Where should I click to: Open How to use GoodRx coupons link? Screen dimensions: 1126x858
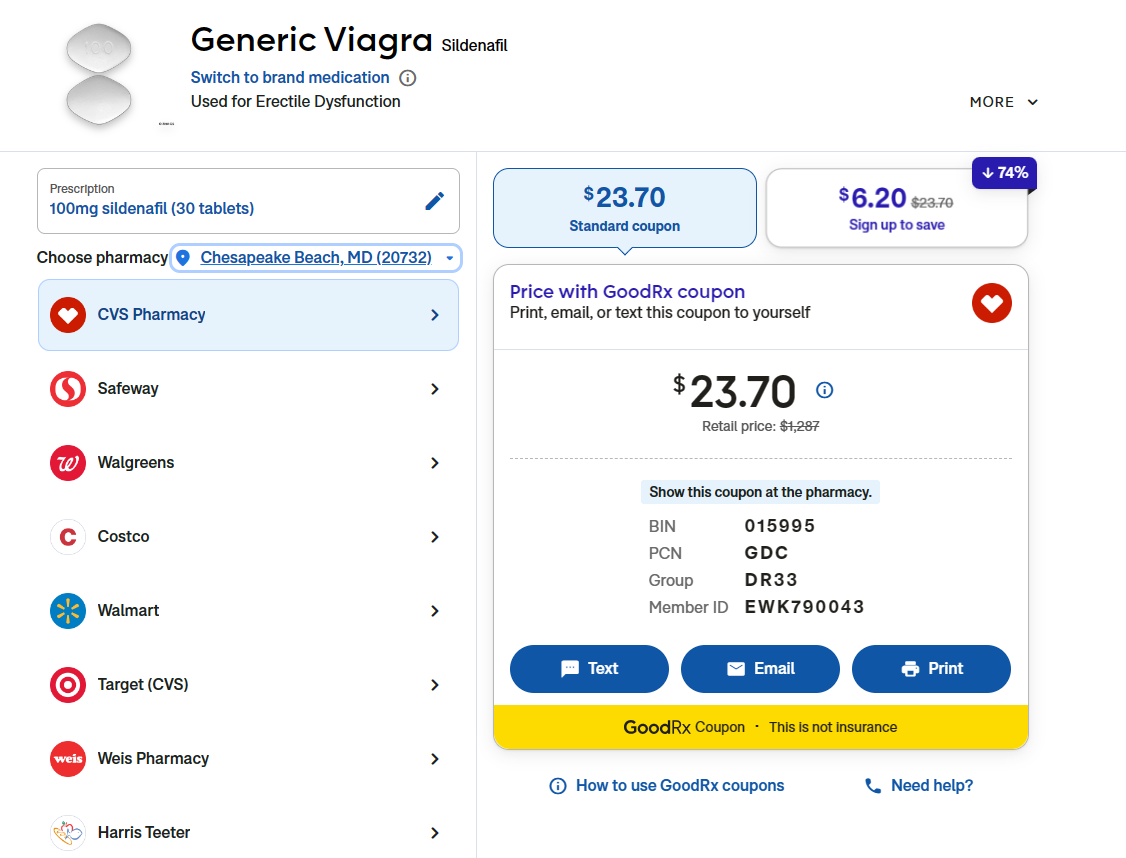(x=680, y=785)
